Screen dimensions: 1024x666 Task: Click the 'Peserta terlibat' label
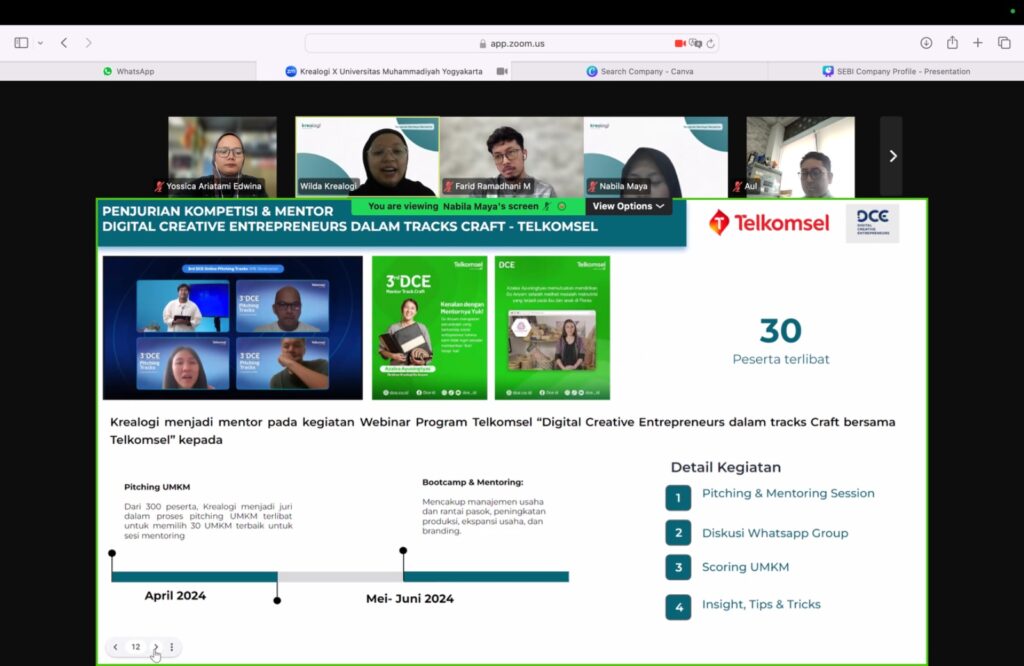780,359
